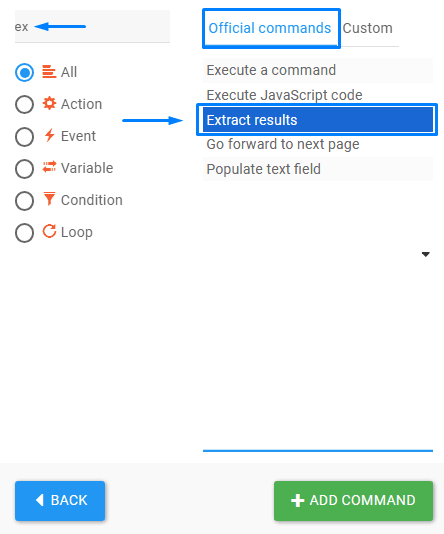Click the Back button
This screenshot has height=534, width=444.
pyautogui.click(x=60, y=501)
